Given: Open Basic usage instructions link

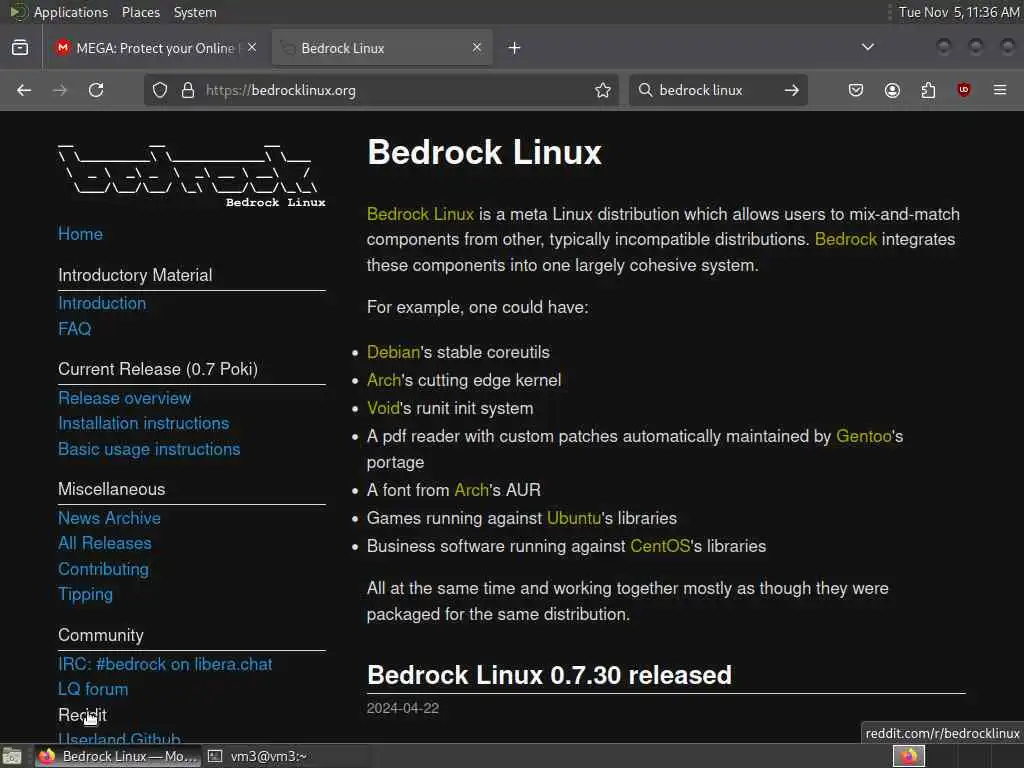Looking at the screenshot, I should (x=149, y=449).
